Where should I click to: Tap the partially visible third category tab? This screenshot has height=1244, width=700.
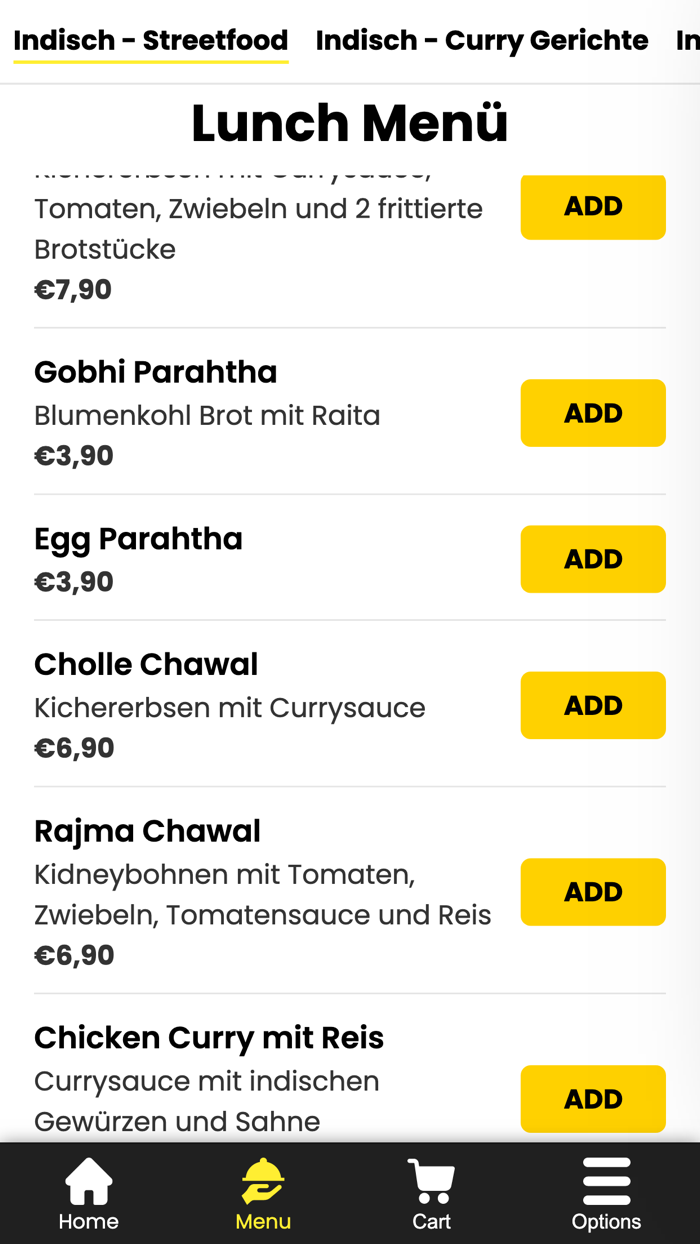tap(687, 41)
